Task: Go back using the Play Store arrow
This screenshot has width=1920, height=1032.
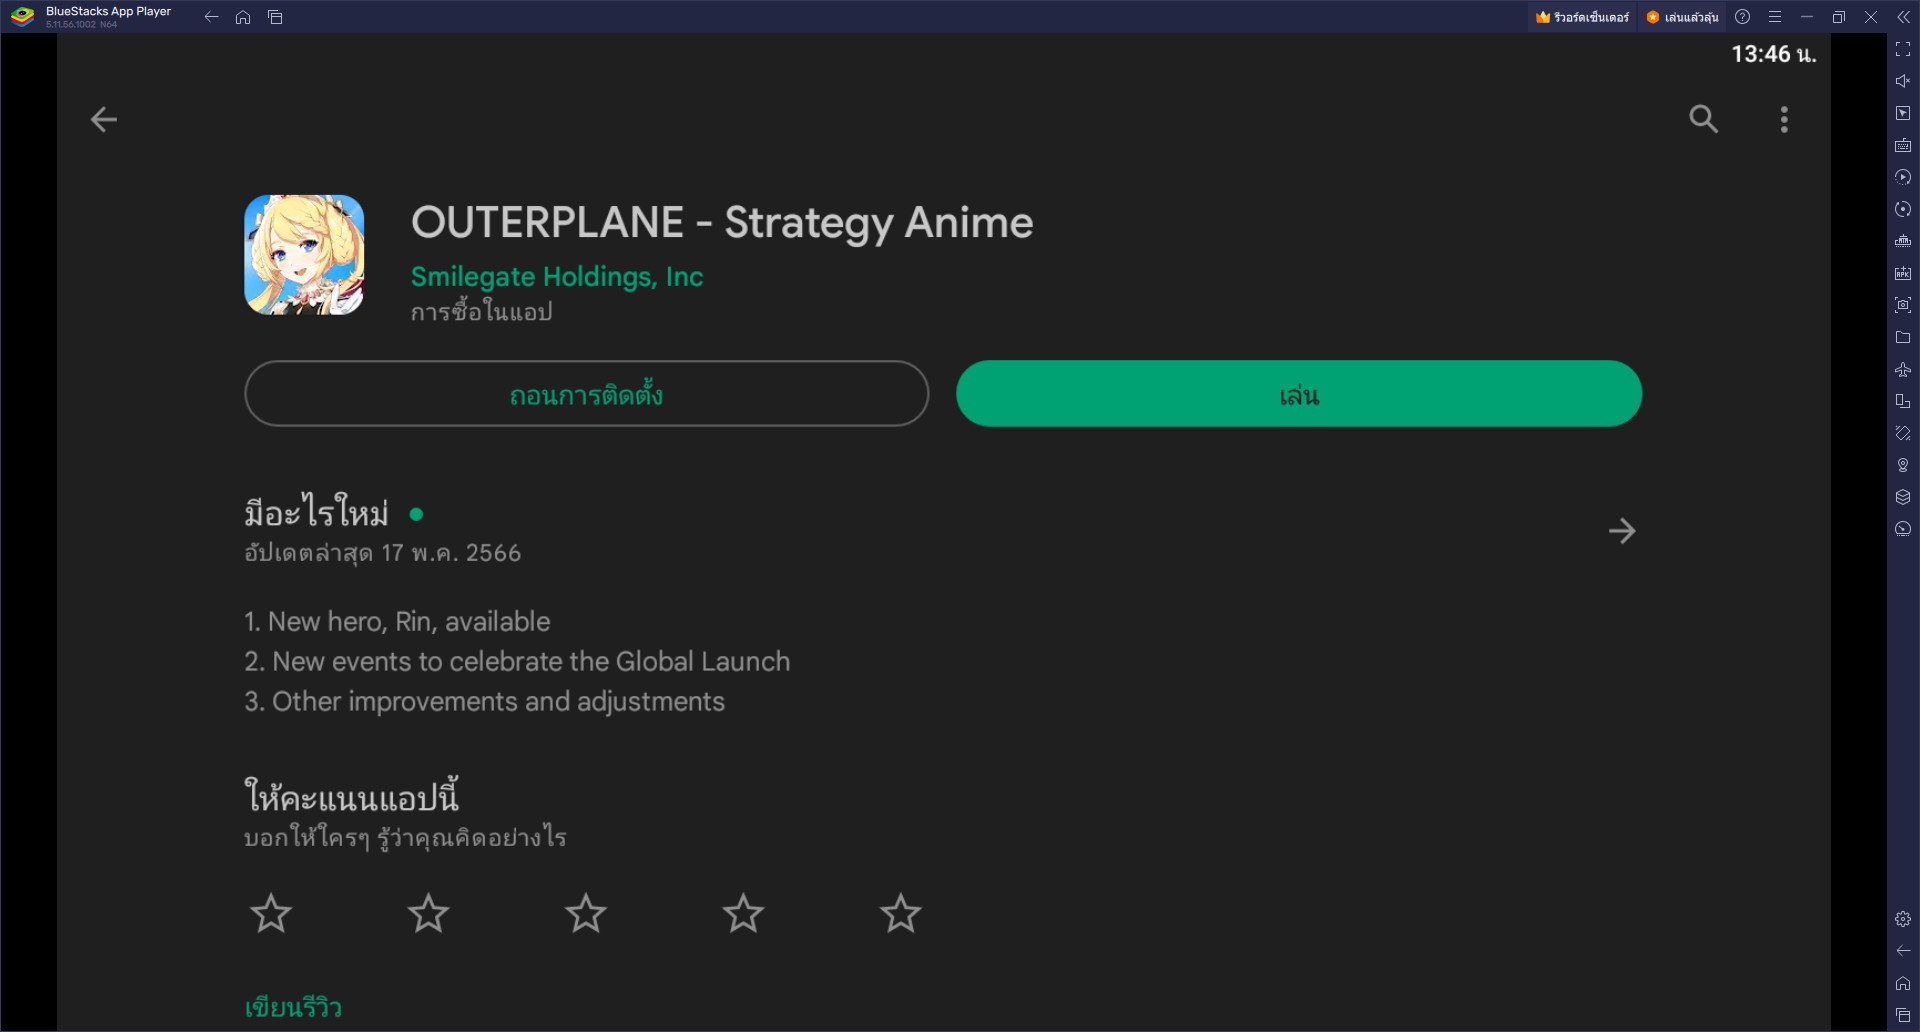Action: click(x=104, y=120)
